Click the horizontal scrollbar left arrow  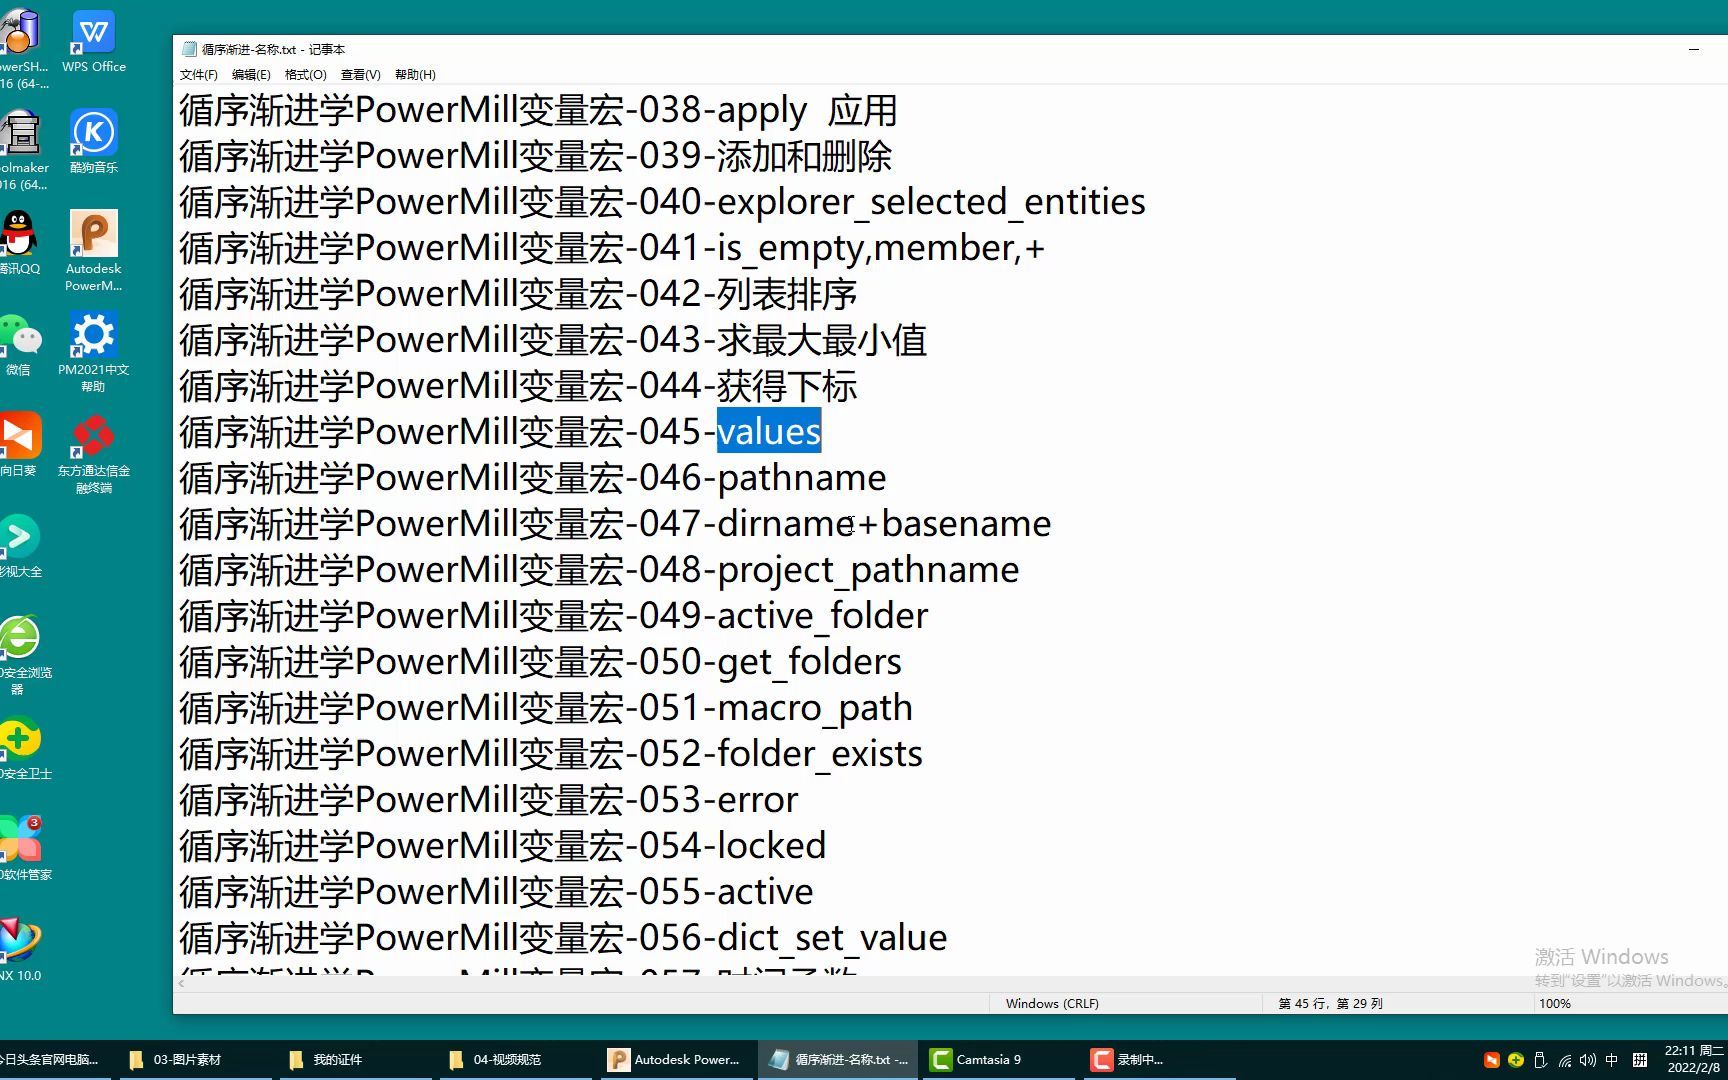(181, 984)
